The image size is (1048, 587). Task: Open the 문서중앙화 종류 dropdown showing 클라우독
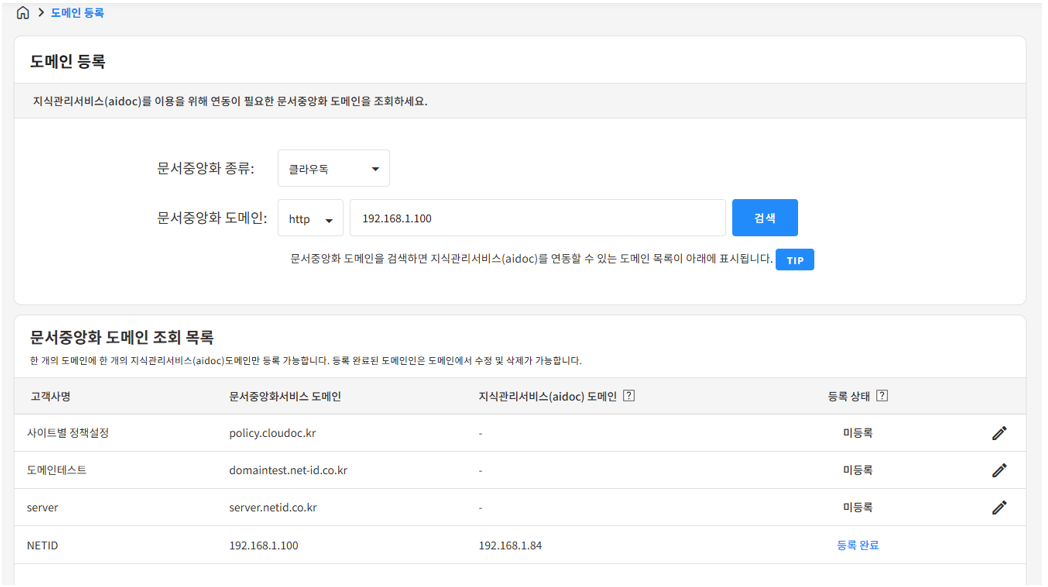pos(333,169)
